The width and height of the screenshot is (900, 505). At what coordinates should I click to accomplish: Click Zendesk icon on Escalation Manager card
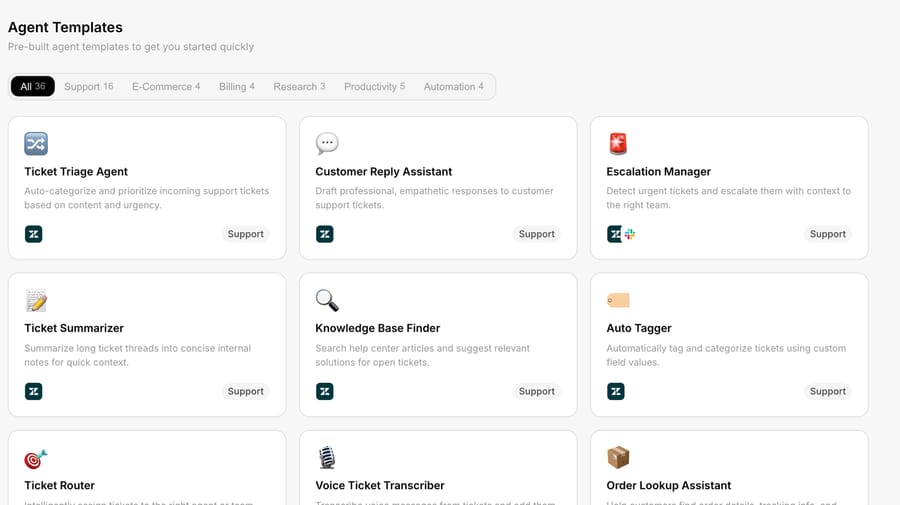tap(614, 234)
